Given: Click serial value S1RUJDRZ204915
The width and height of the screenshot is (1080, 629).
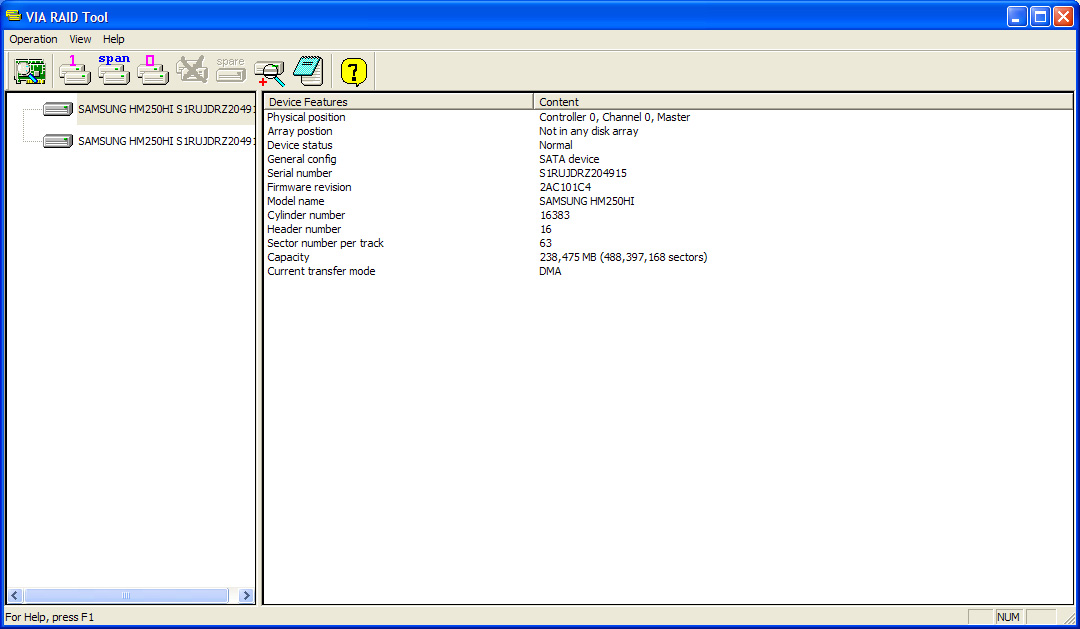Looking at the screenshot, I should pyautogui.click(x=583, y=173).
